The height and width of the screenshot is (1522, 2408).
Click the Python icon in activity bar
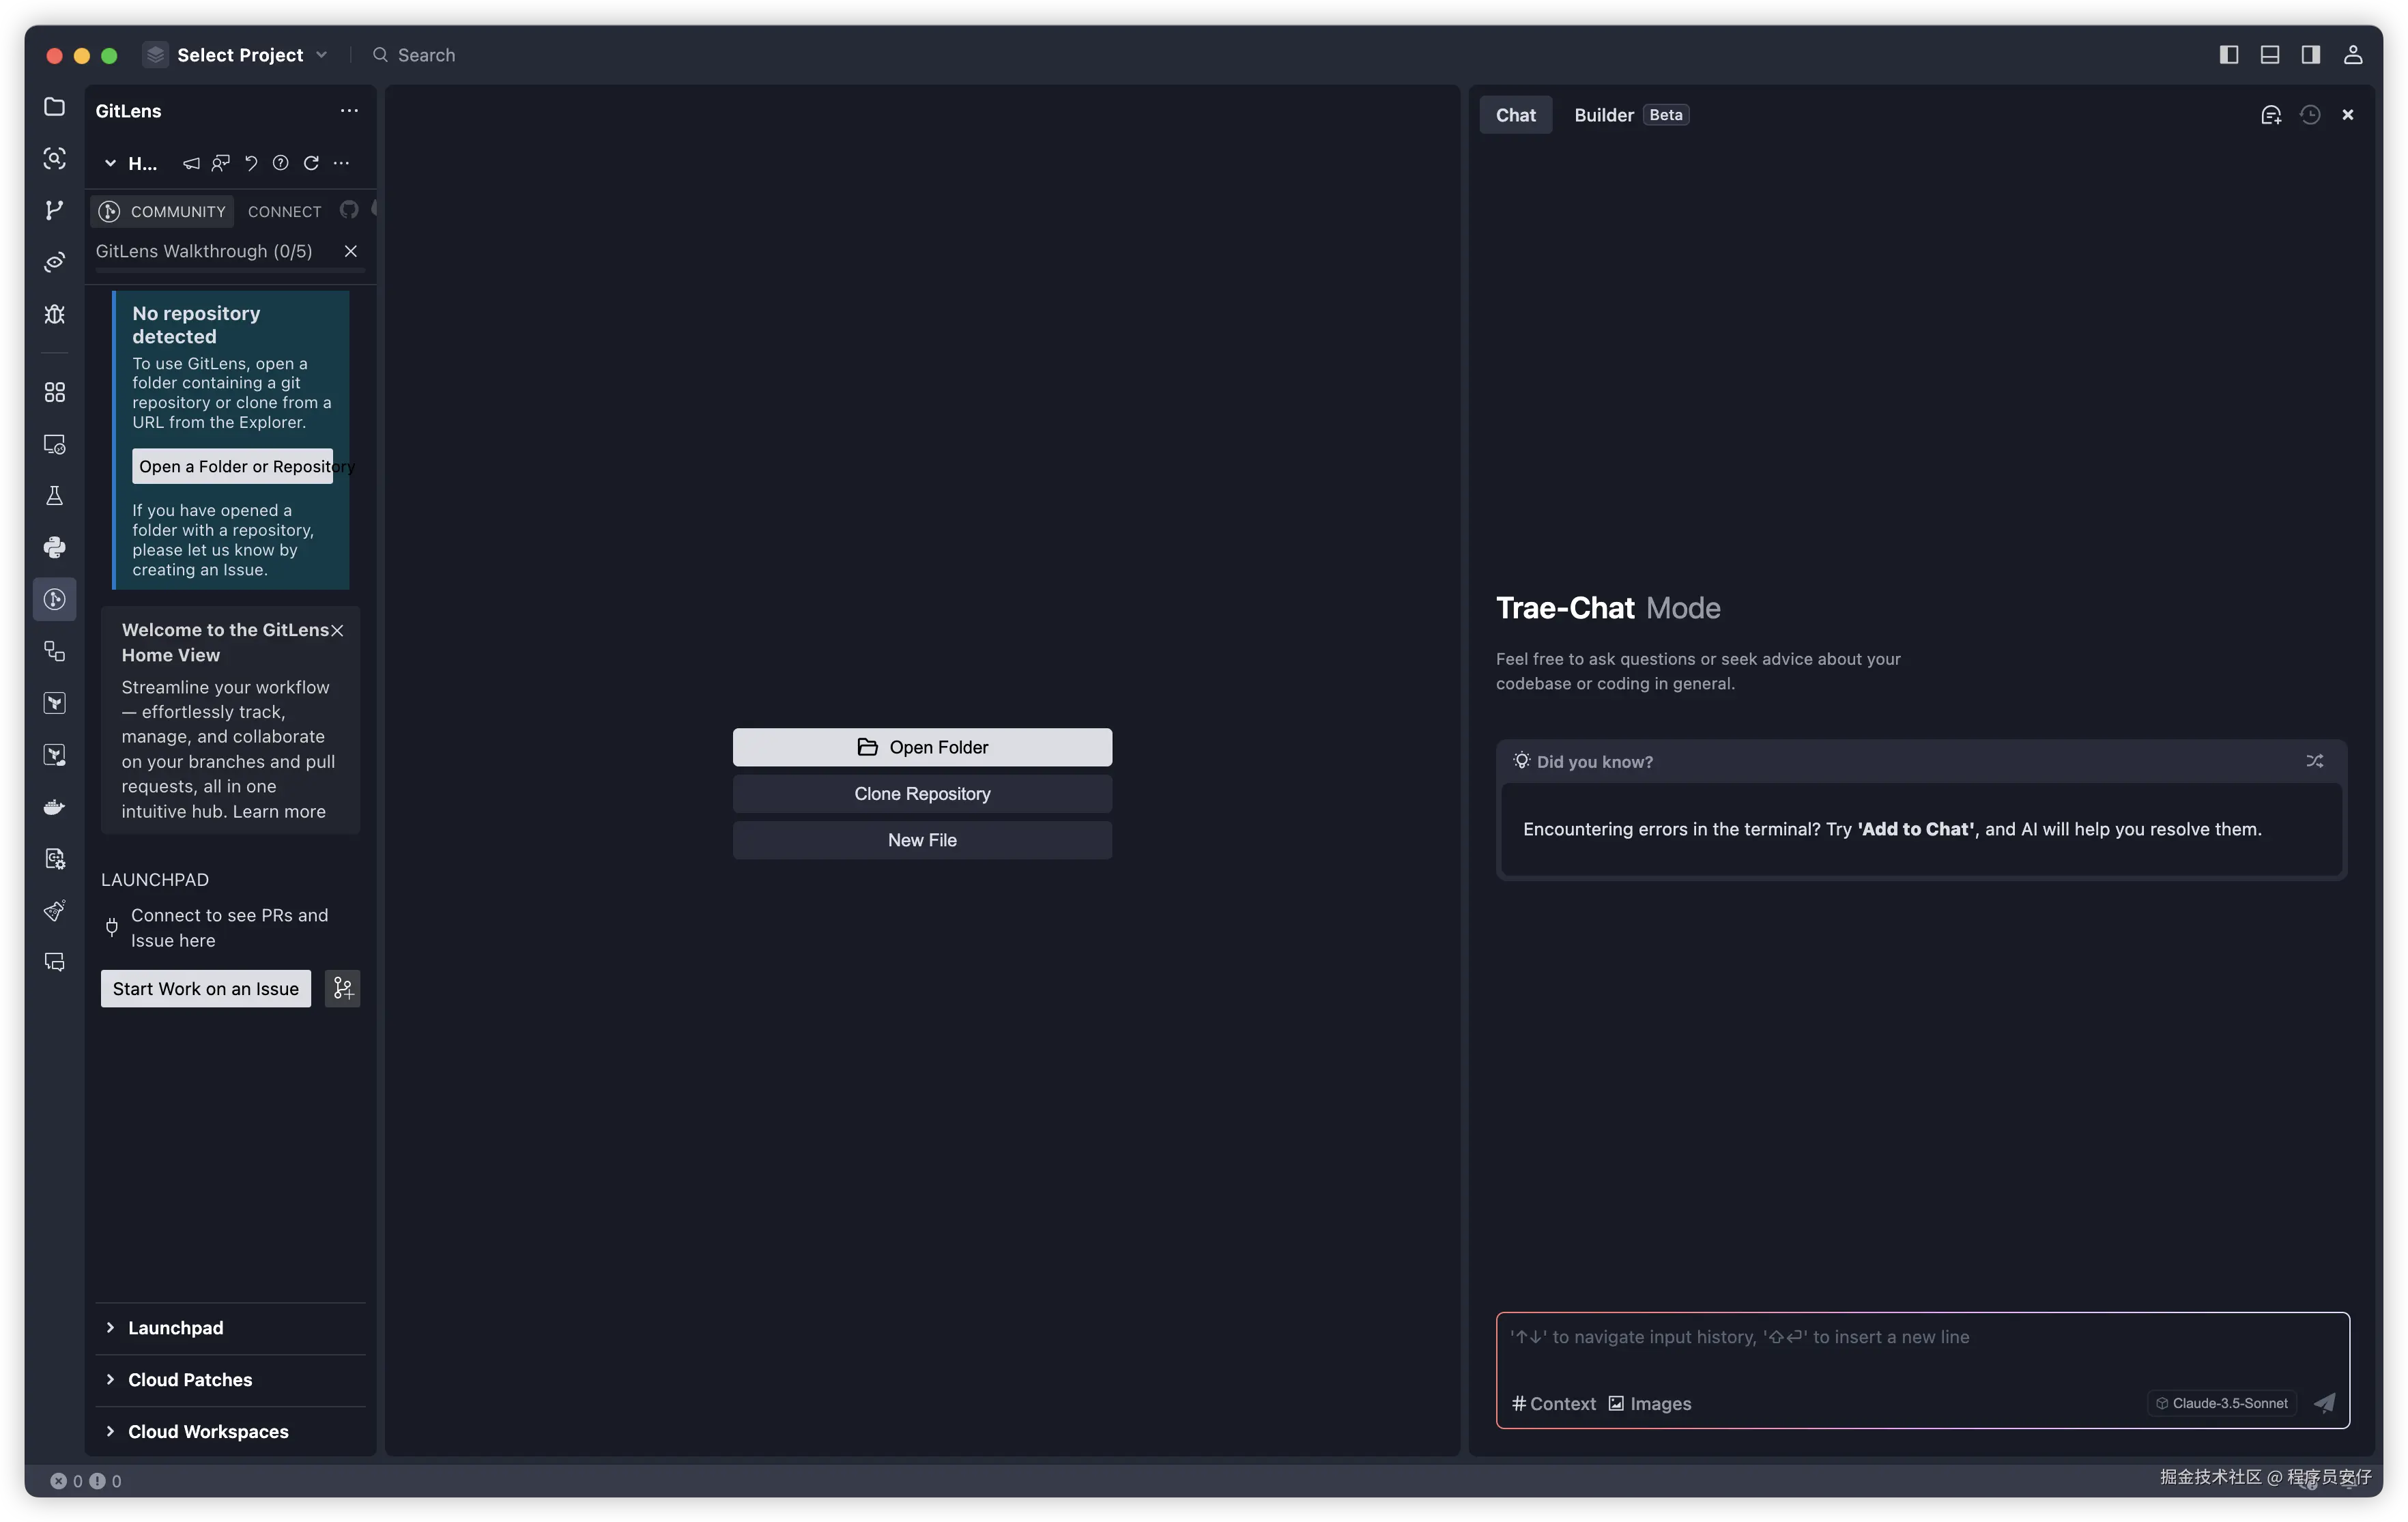[54, 547]
